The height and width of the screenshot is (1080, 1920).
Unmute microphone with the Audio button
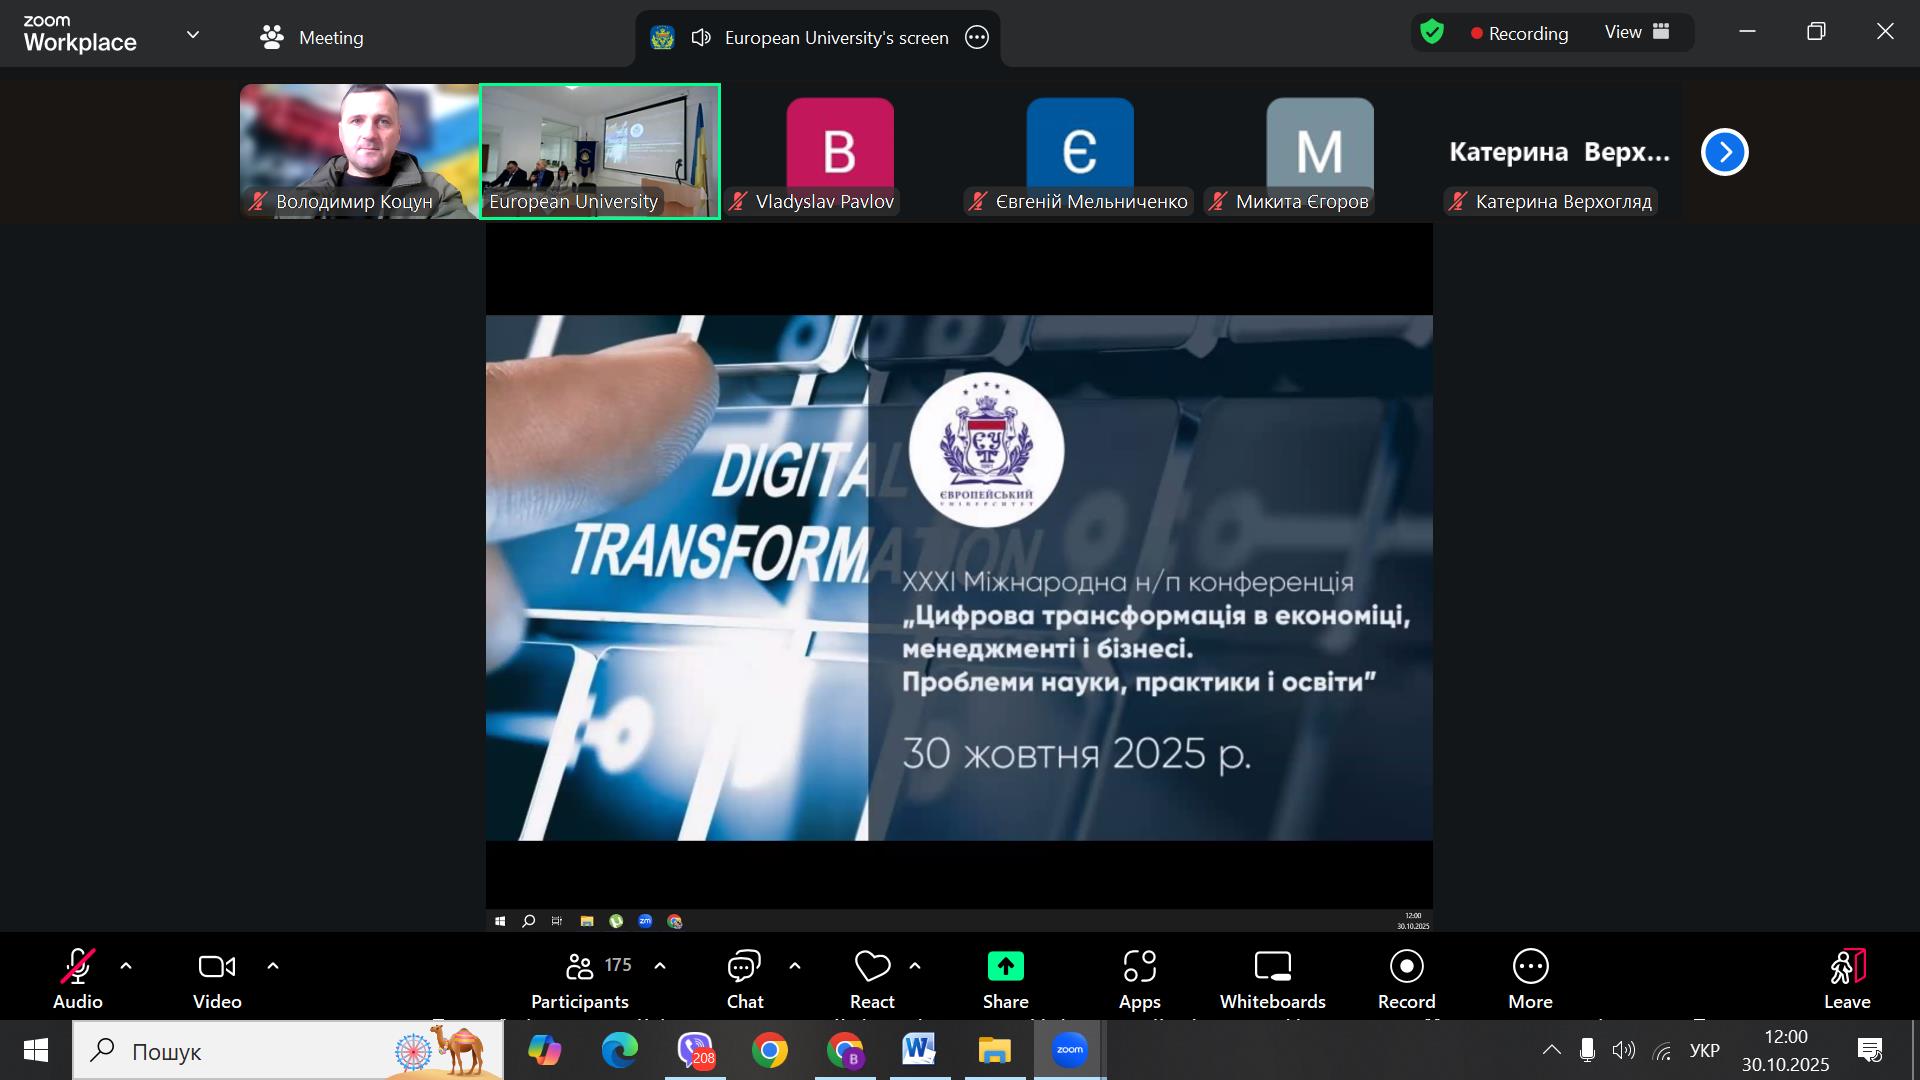(x=78, y=978)
